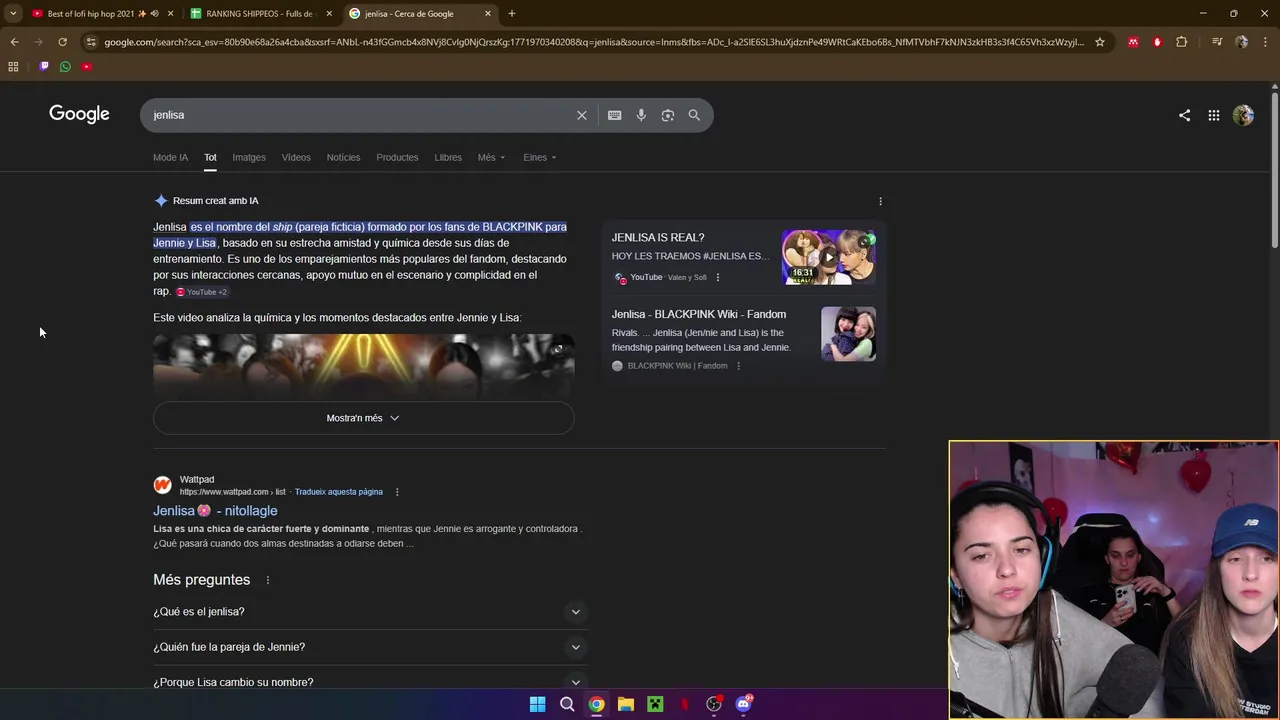The width and height of the screenshot is (1280, 720).
Task: Bookmark this page with the star icon
Action: click(x=1100, y=42)
